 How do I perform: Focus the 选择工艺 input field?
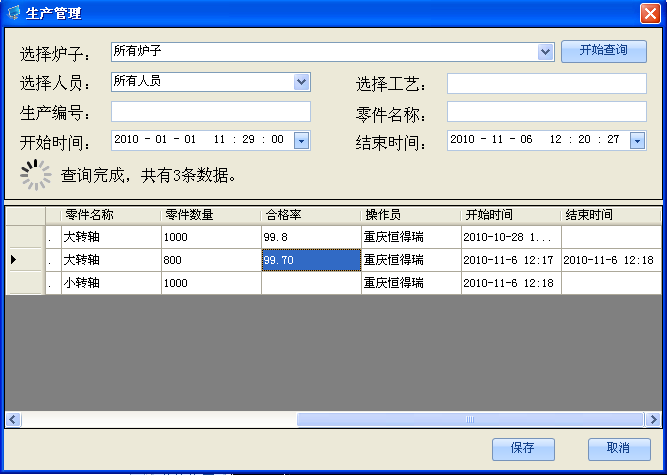[547, 83]
